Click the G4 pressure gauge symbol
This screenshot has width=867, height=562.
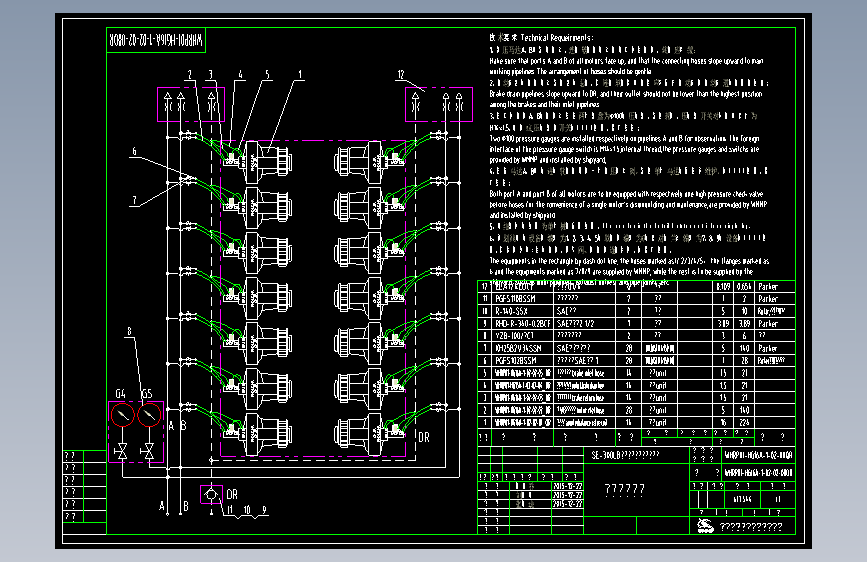(123, 415)
